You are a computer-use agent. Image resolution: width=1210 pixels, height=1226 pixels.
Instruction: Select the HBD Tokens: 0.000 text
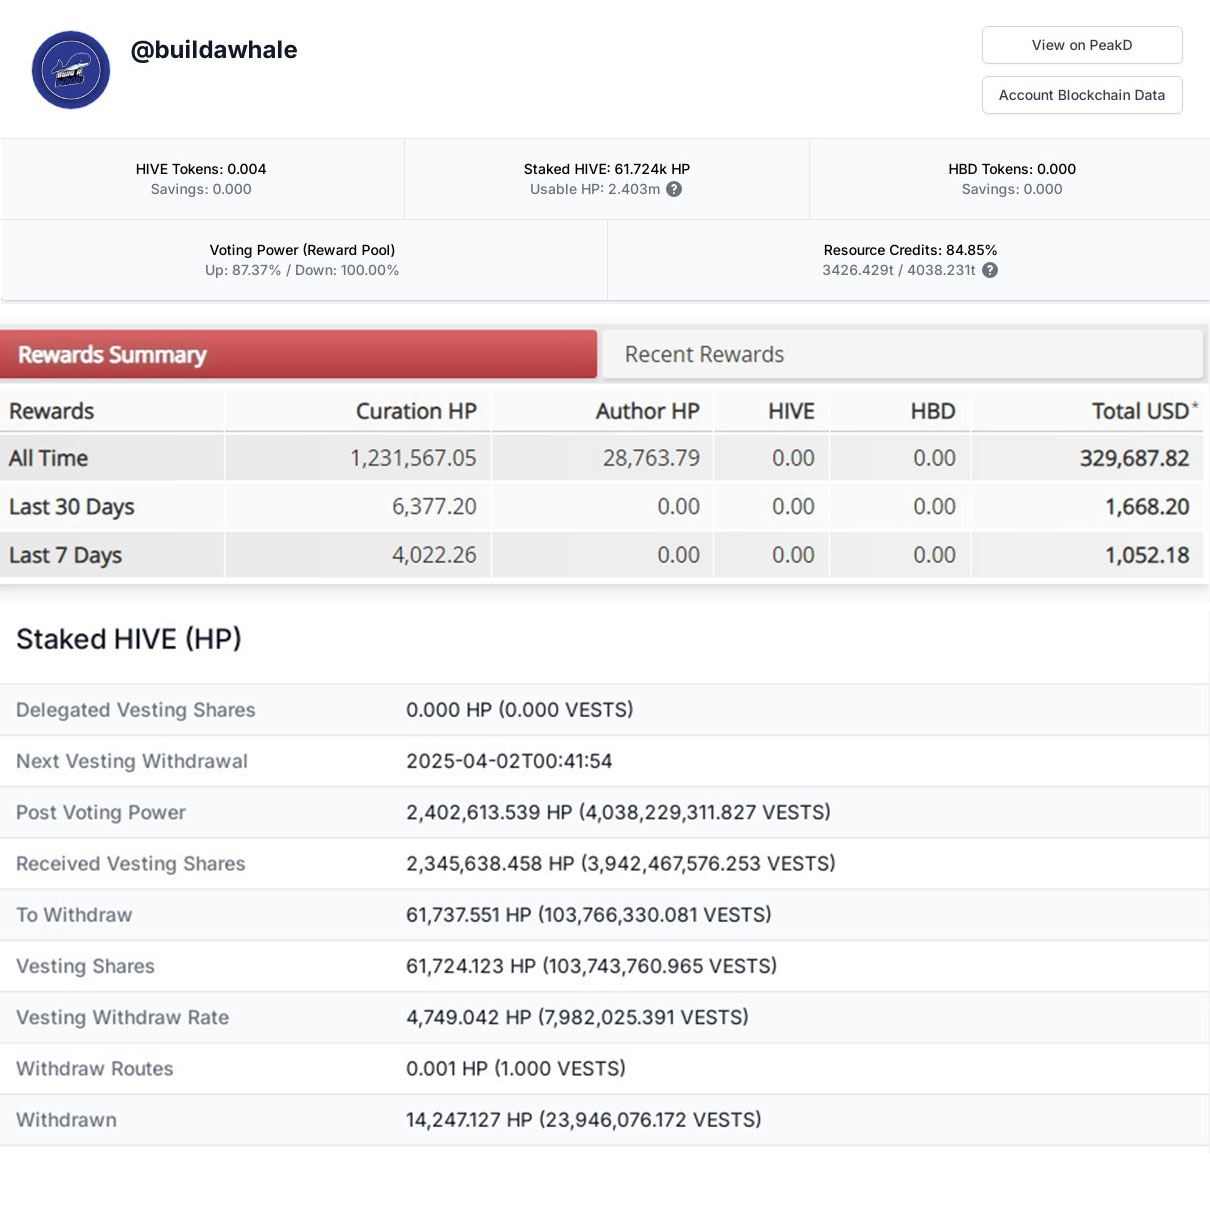[x=1012, y=169]
